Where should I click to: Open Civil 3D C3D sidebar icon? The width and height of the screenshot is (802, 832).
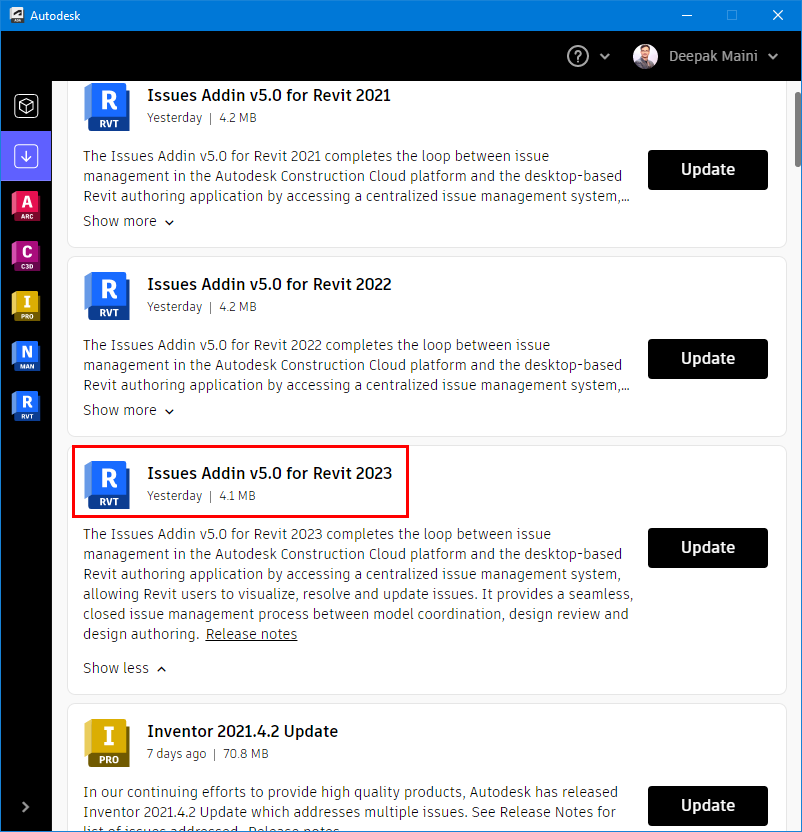pyautogui.click(x=27, y=256)
